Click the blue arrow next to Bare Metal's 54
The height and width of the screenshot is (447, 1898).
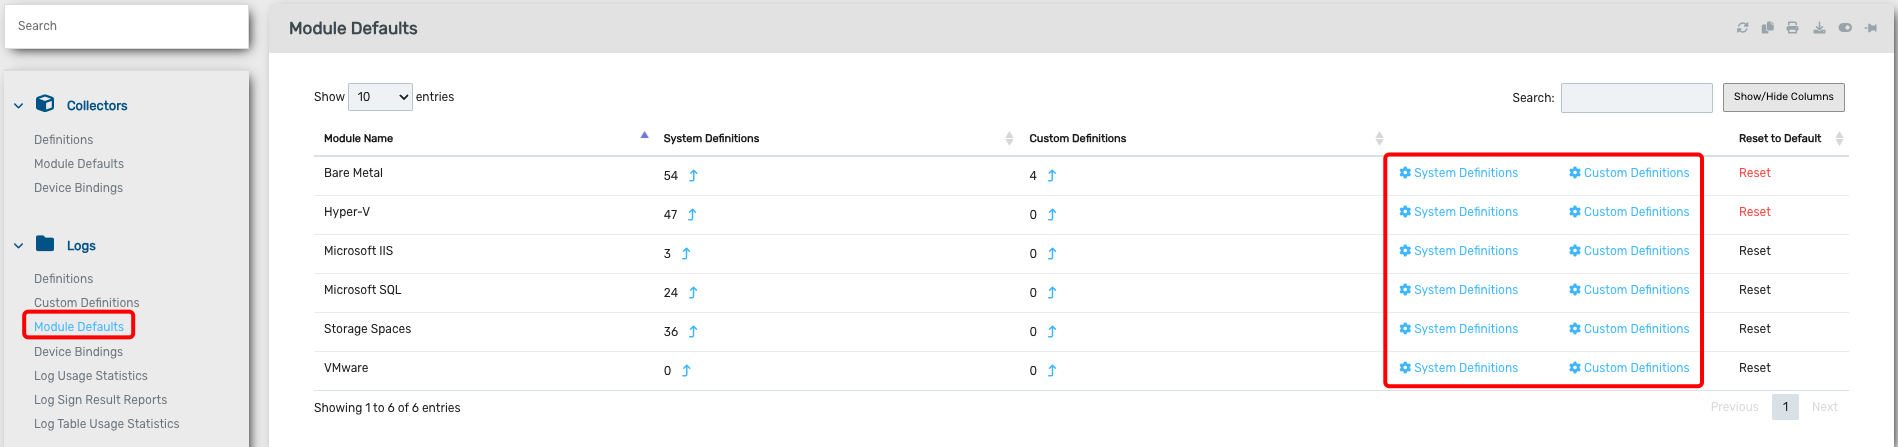pos(693,176)
